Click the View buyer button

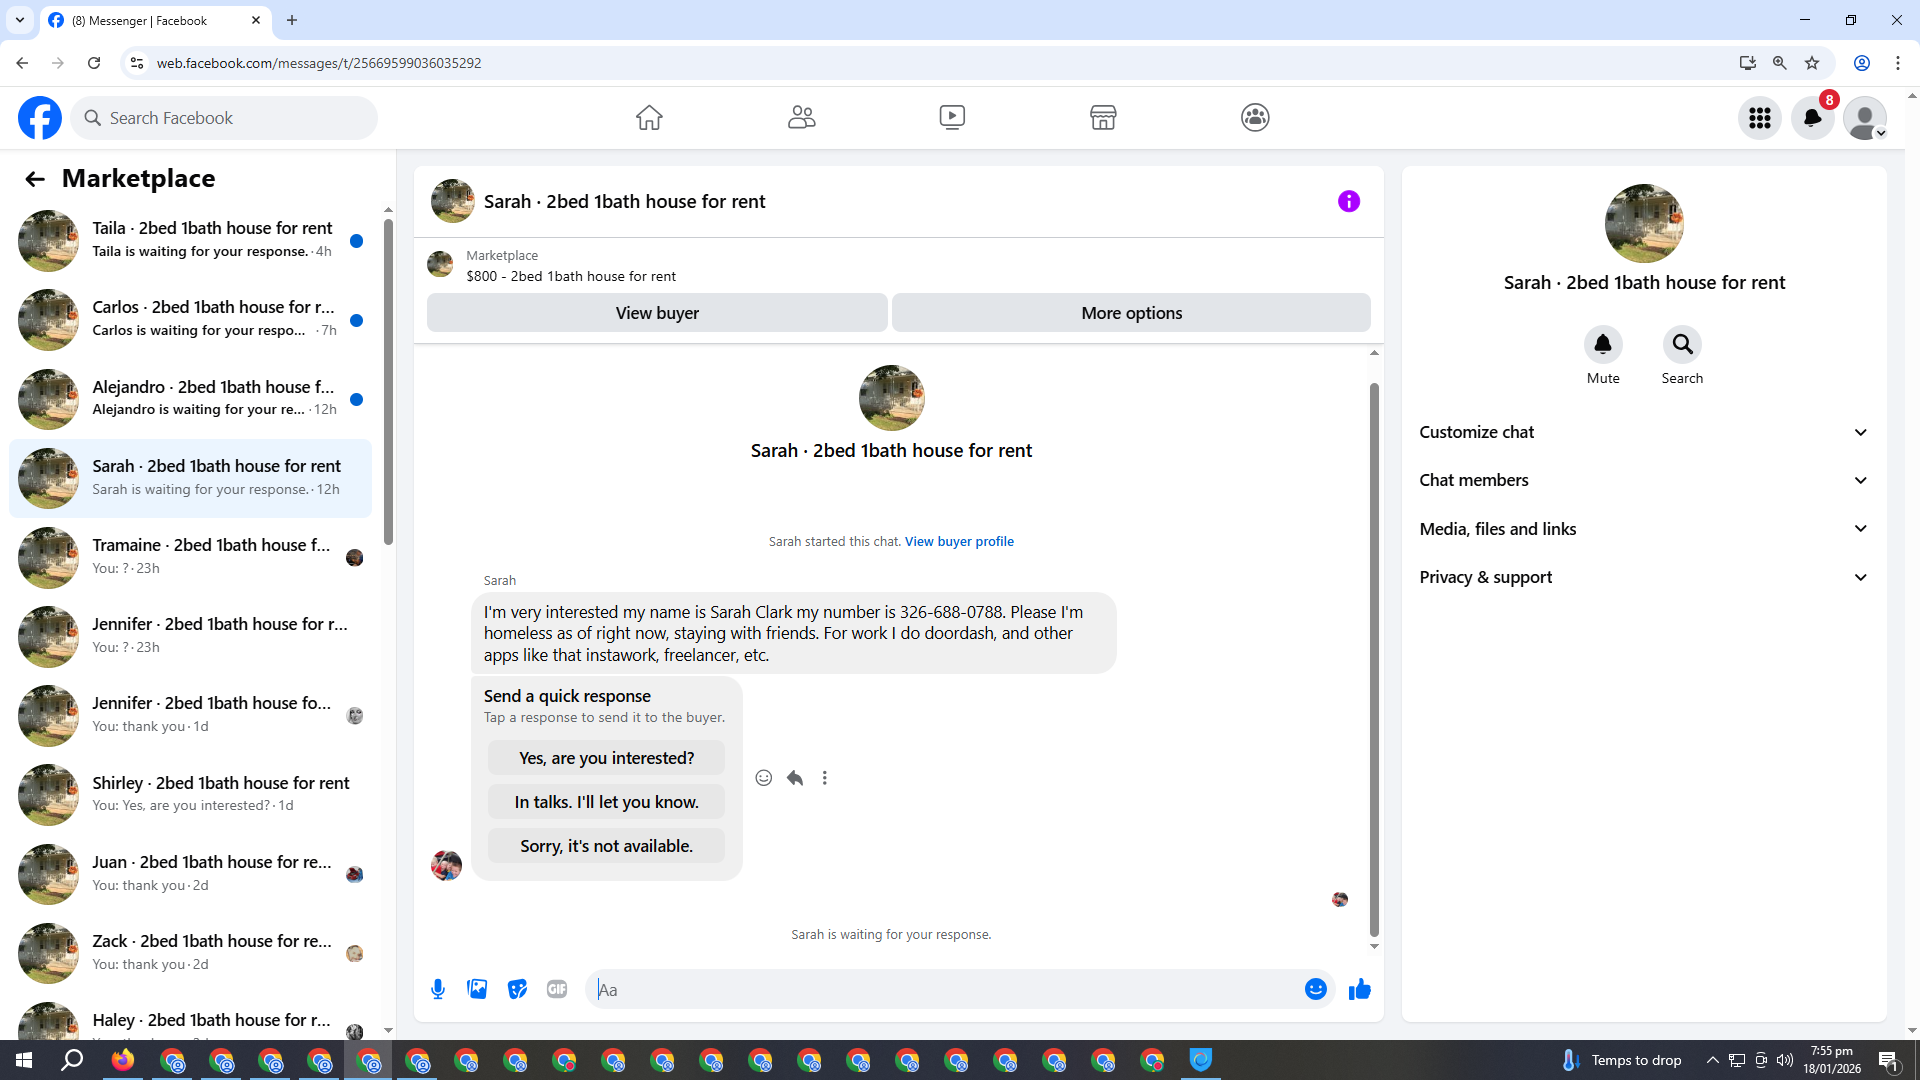[x=657, y=313]
